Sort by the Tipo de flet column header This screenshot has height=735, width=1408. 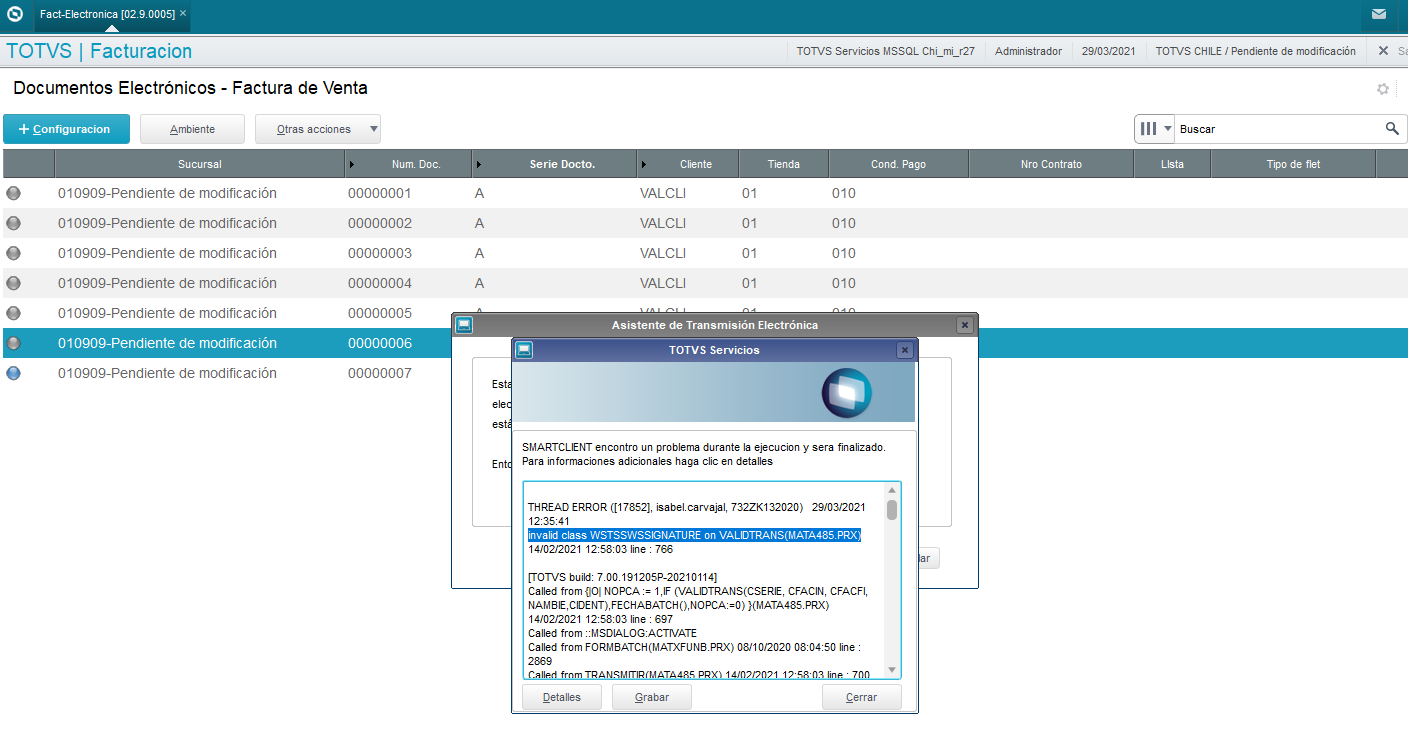tap(1293, 164)
